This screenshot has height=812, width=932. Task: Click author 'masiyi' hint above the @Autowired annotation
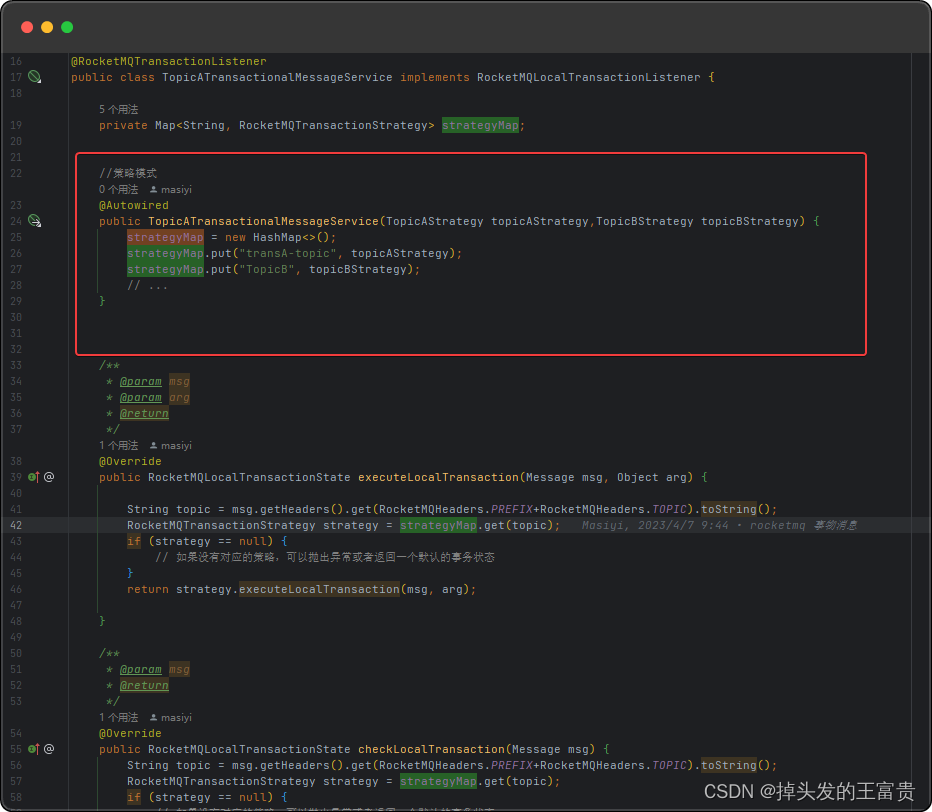171,190
